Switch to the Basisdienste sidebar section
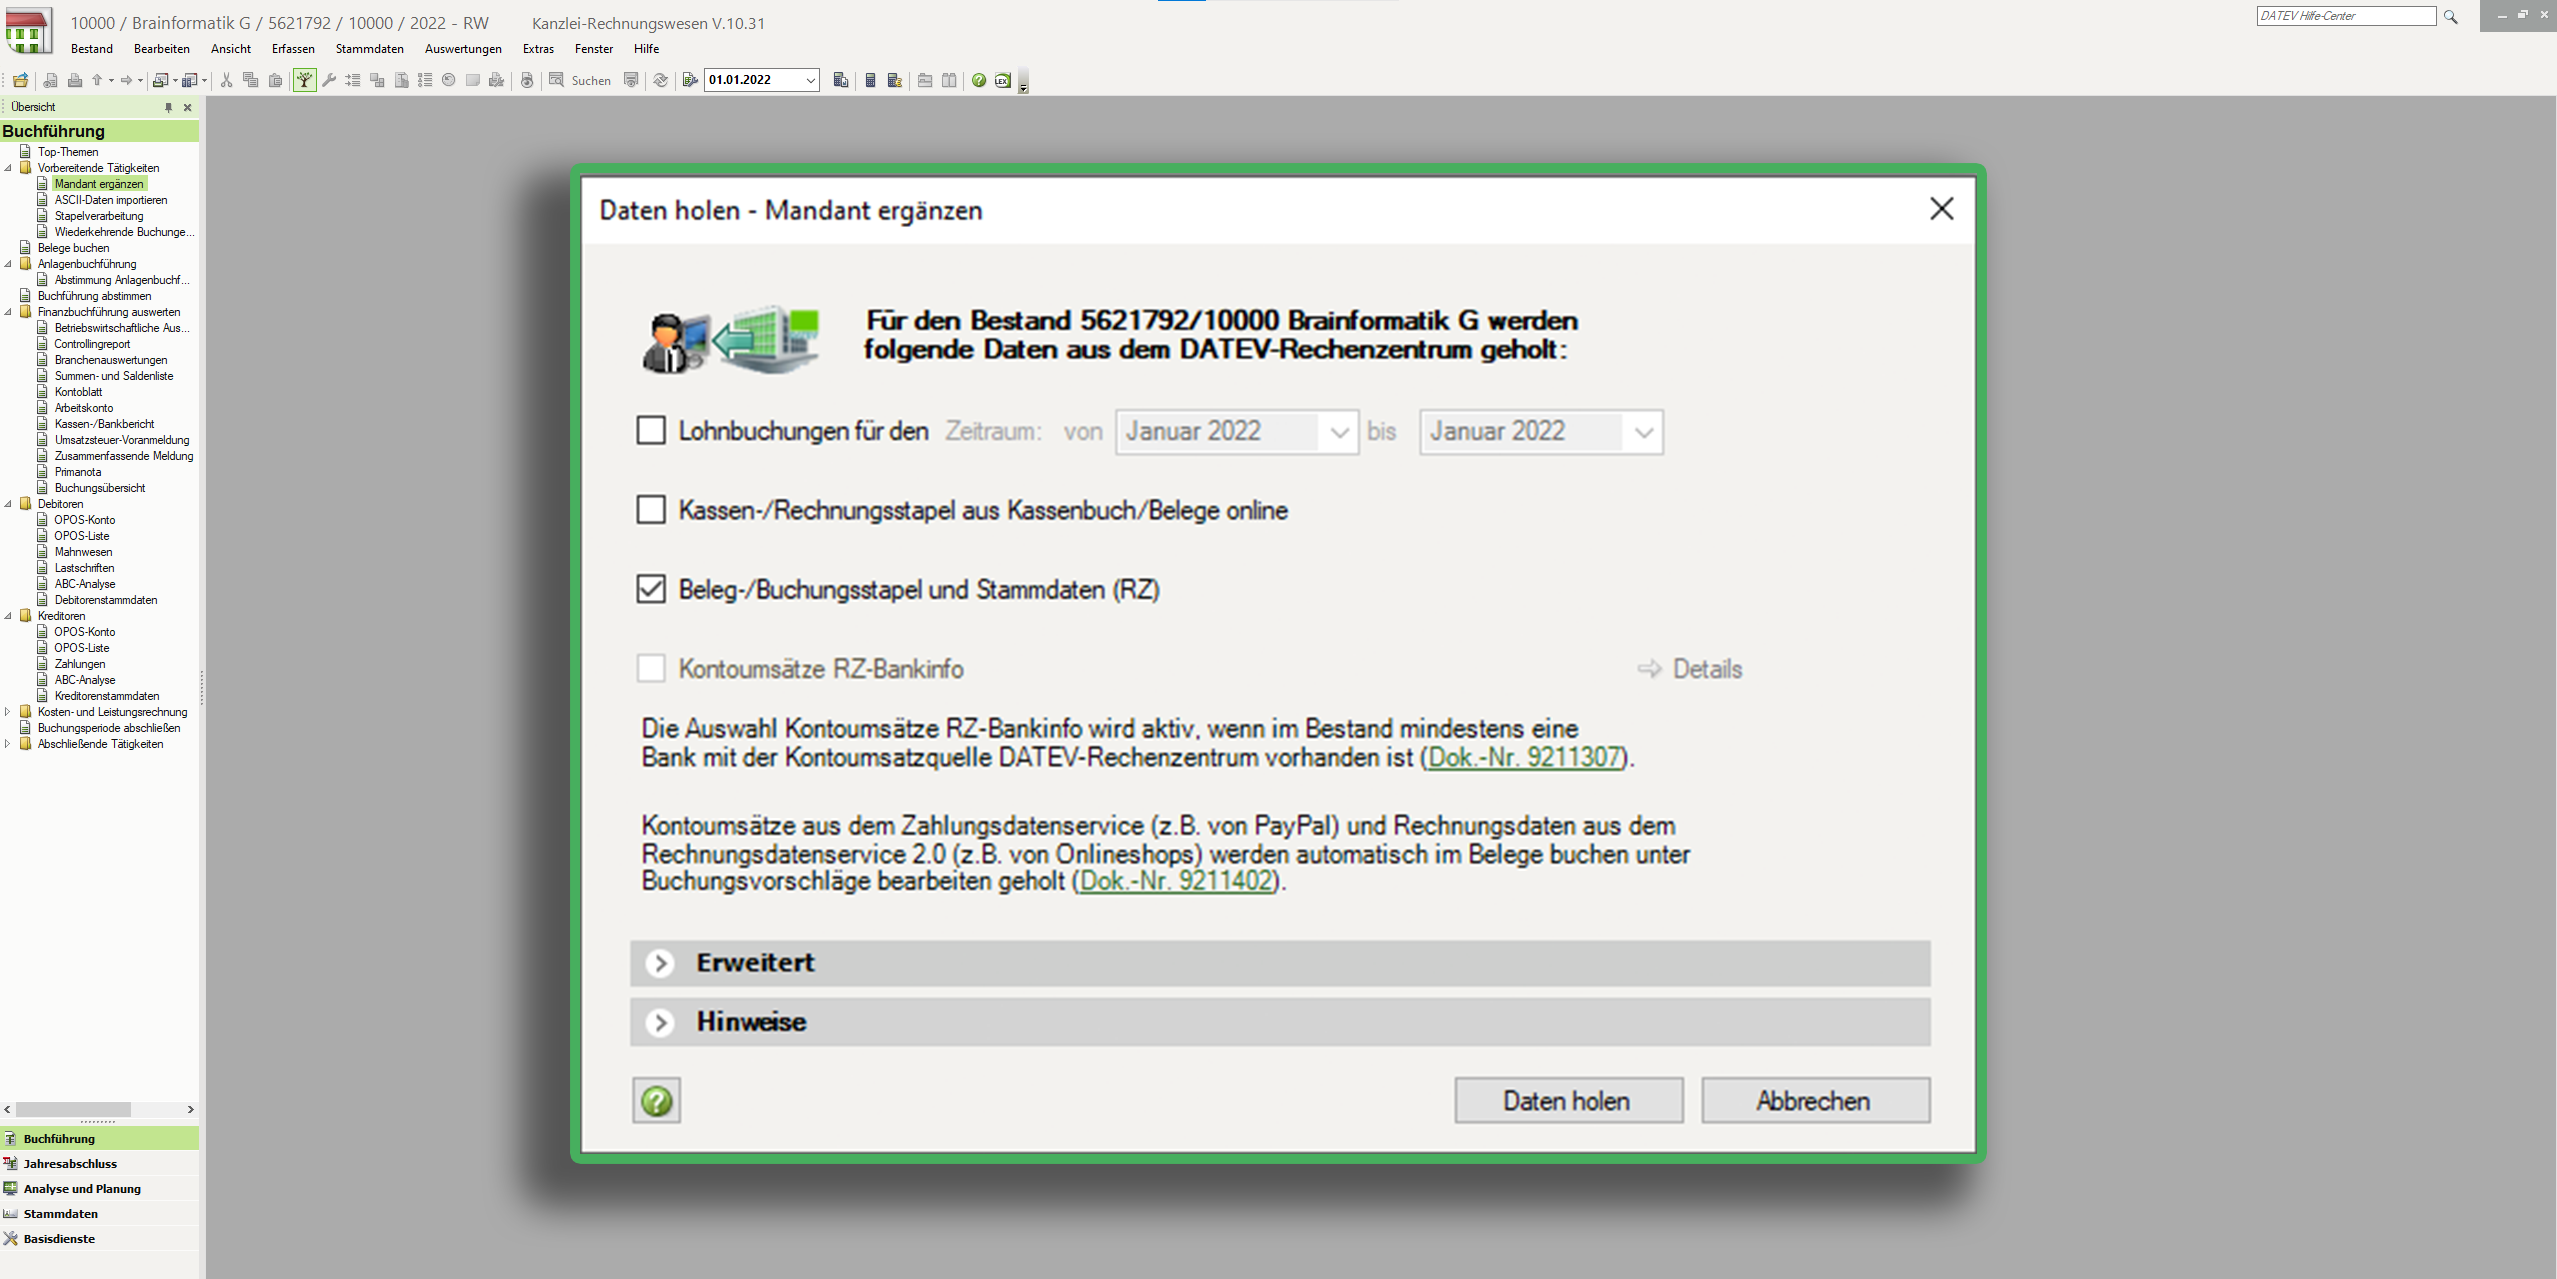Viewport: 2557px width, 1279px height. tap(99, 1238)
